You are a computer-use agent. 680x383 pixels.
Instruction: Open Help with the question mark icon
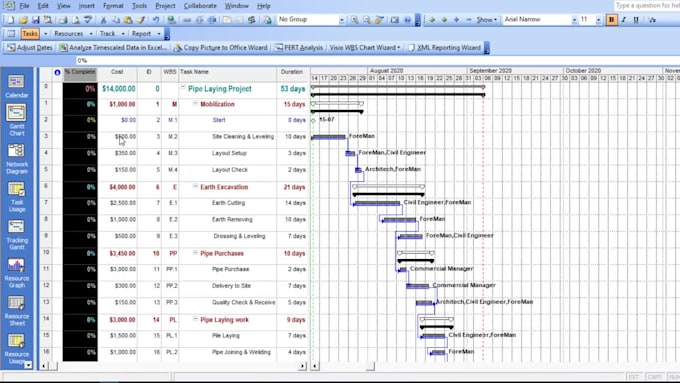[x=407, y=20]
